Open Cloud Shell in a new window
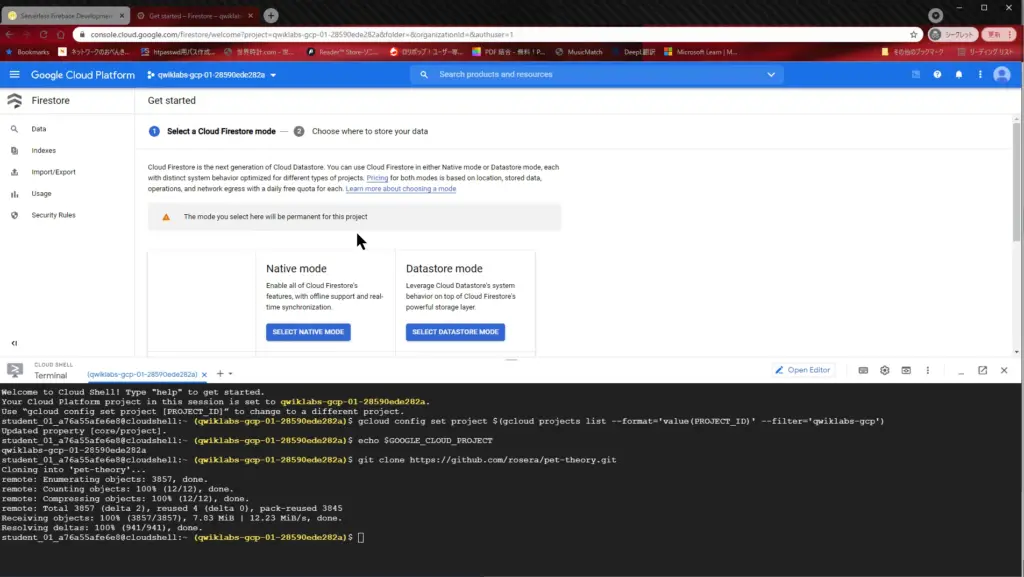The image size is (1024, 577). tap(982, 370)
